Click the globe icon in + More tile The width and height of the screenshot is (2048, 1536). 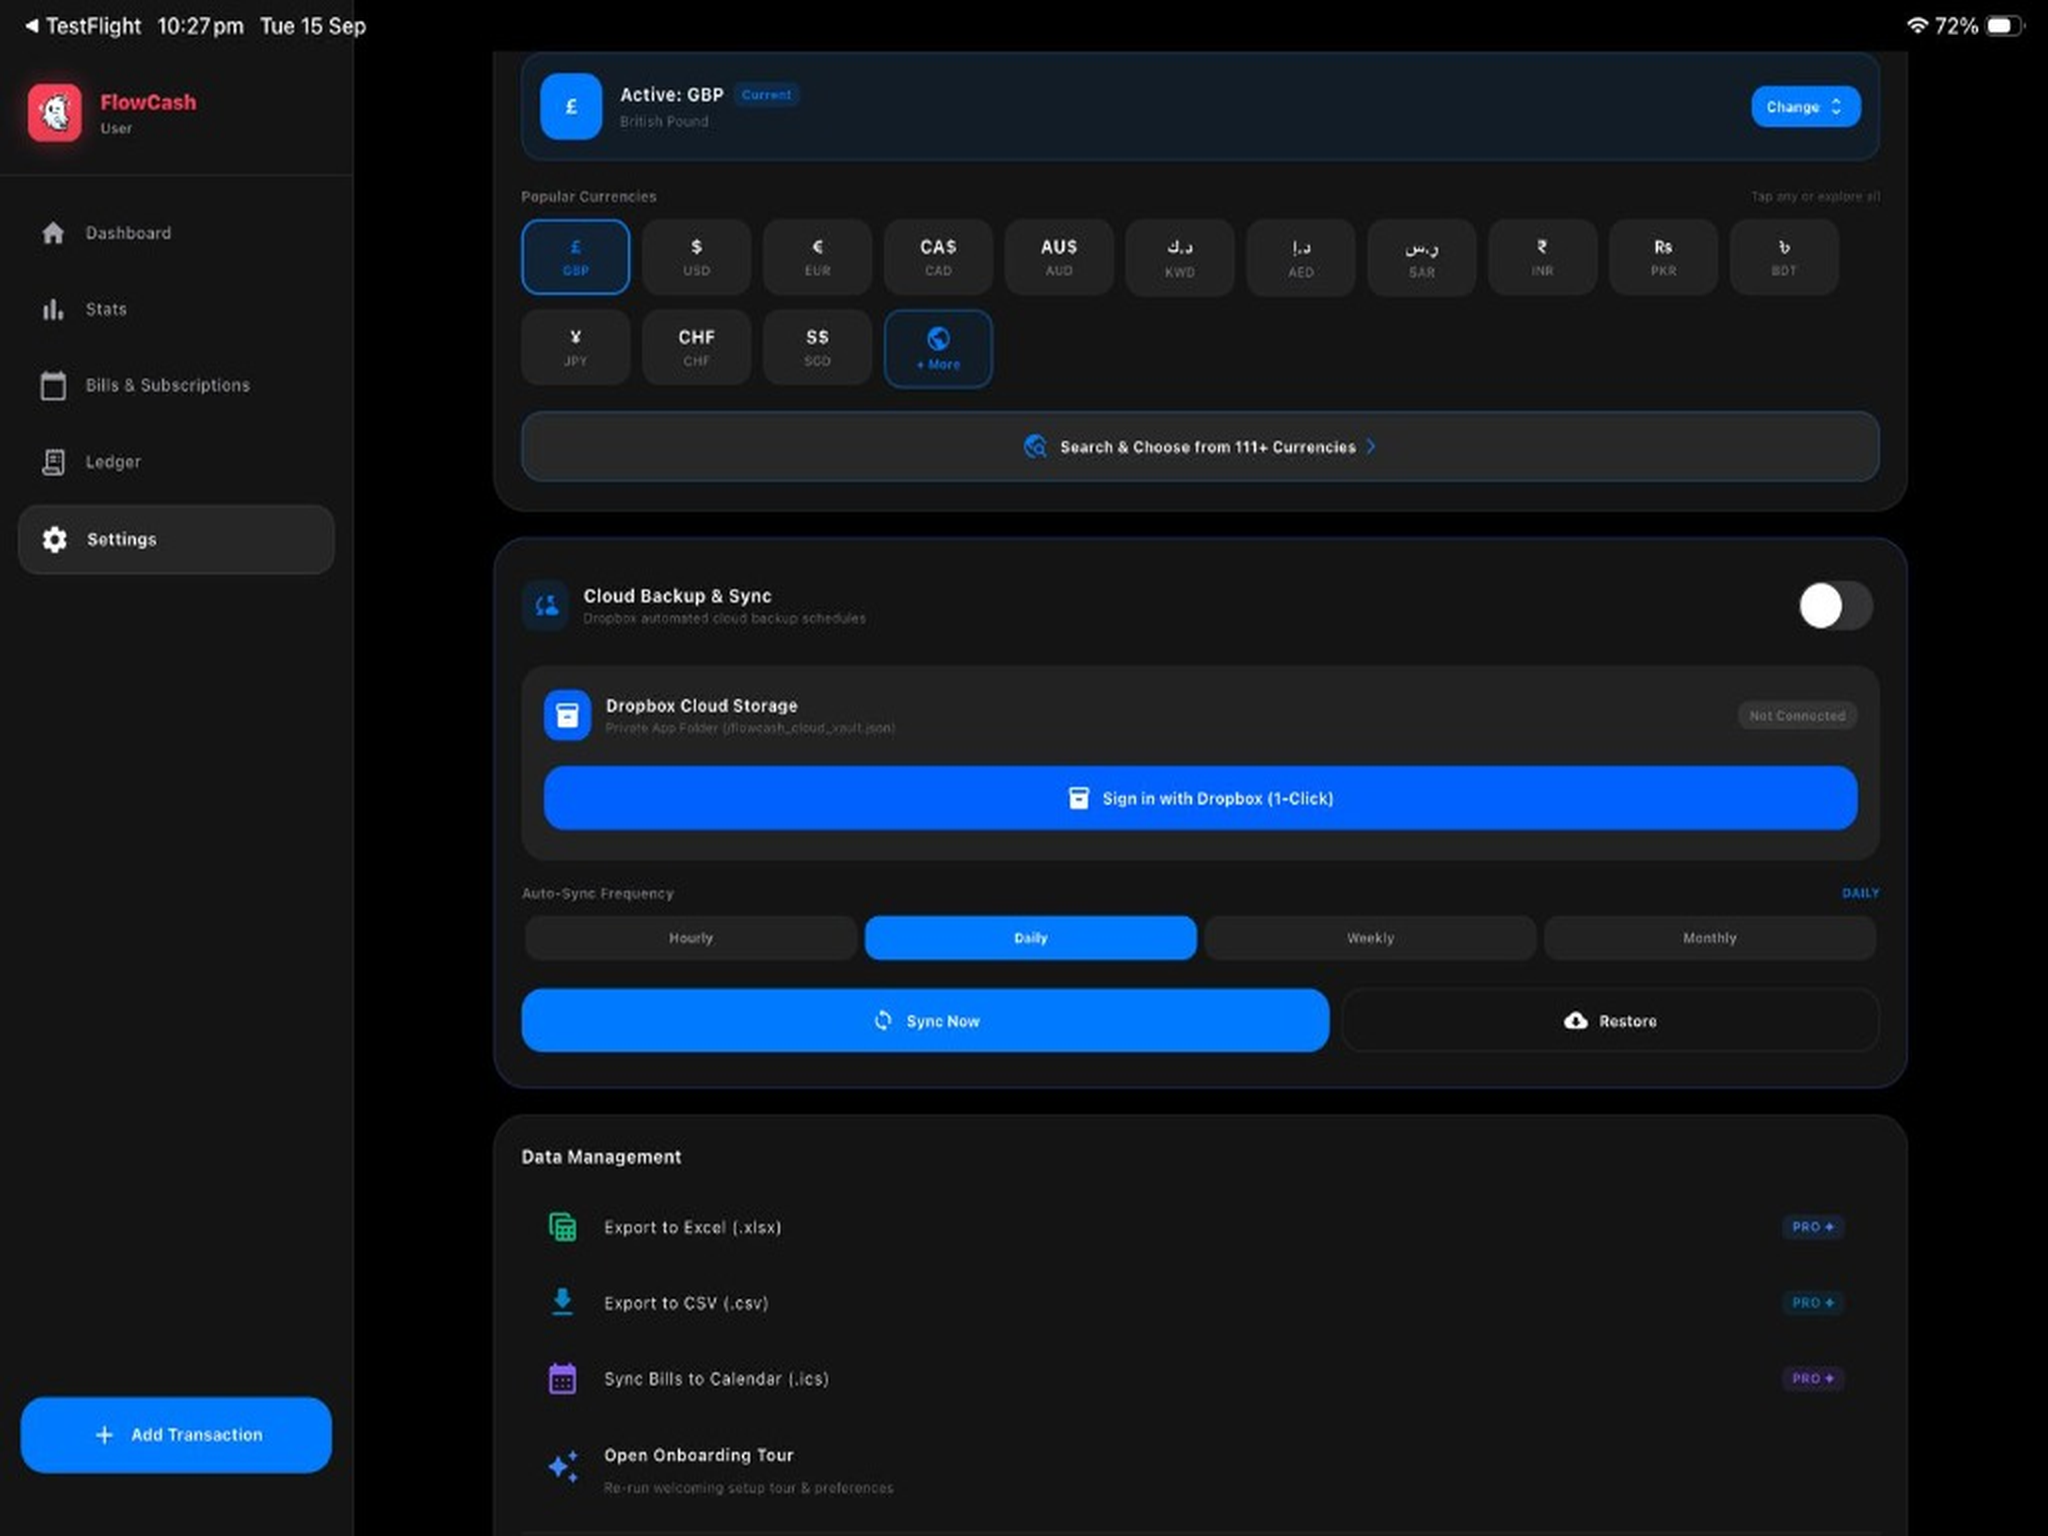click(x=938, y=339)
